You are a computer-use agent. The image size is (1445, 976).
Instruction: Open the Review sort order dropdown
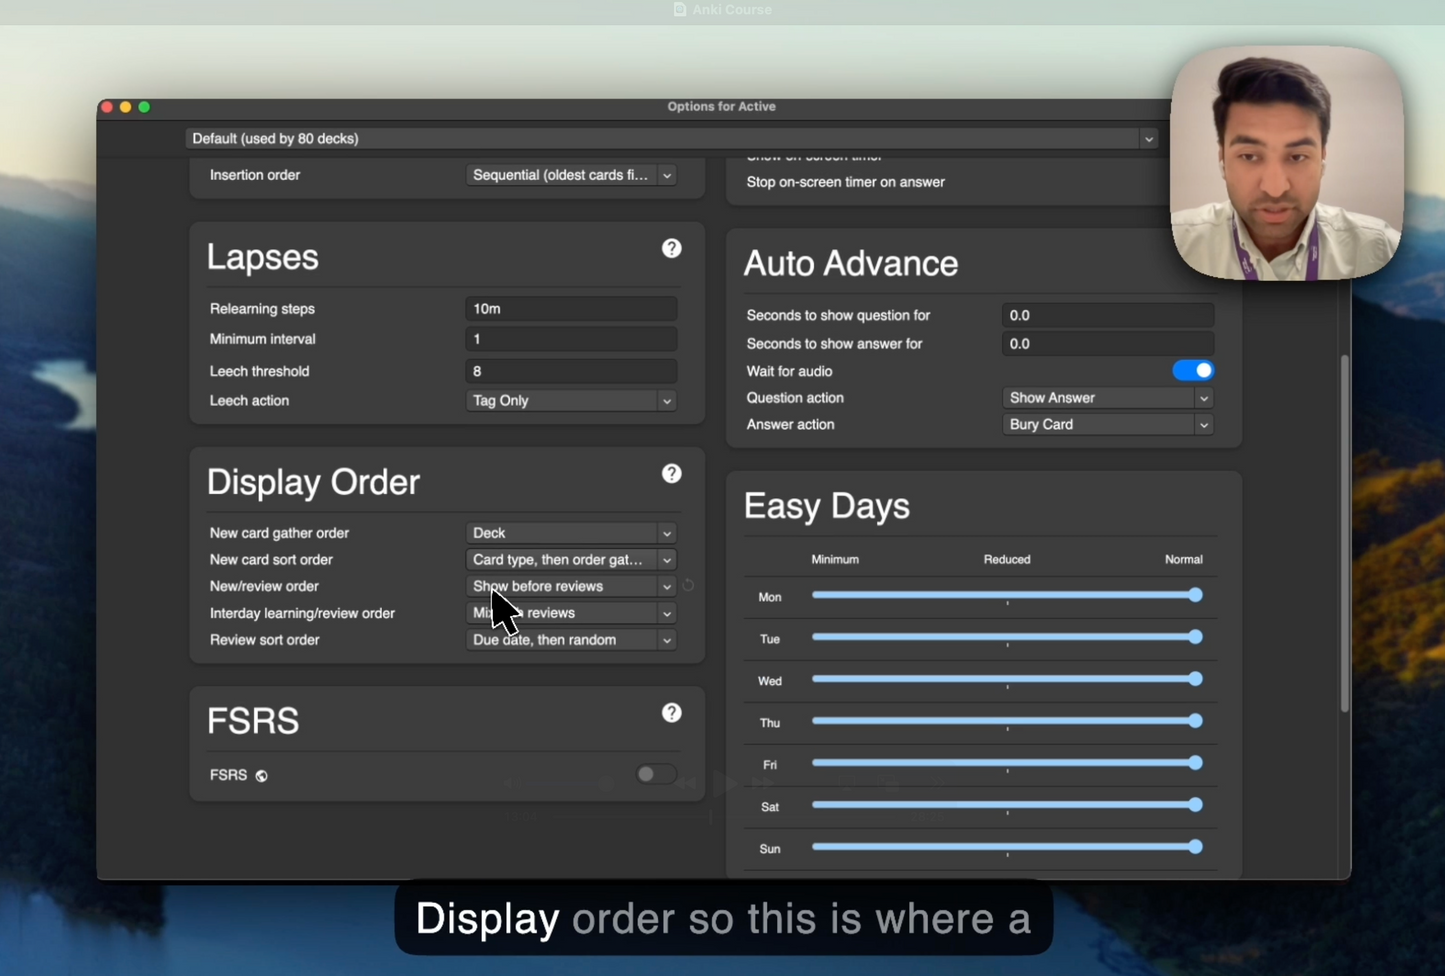[570, 640]
